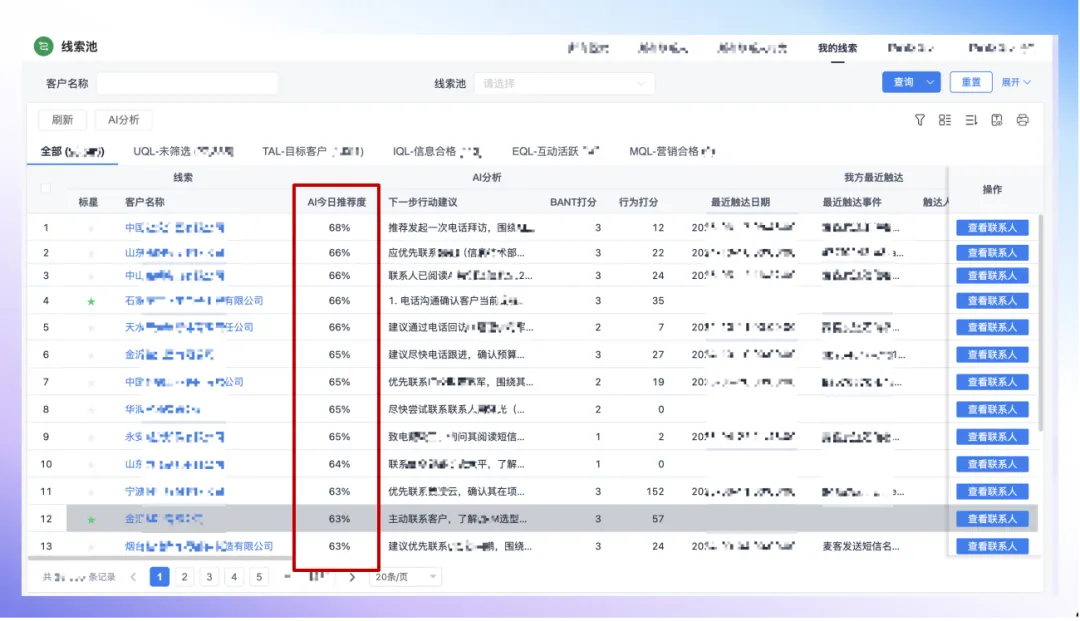Screen dimensions: 1080x621
Task: Expand more filters with 展开
Action: tap(1016, 82)
